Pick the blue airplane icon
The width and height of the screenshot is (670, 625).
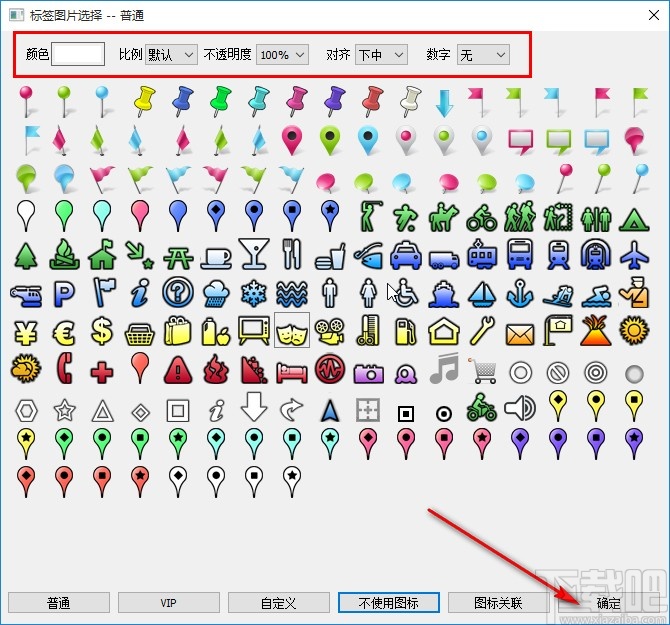click(634, 255)
